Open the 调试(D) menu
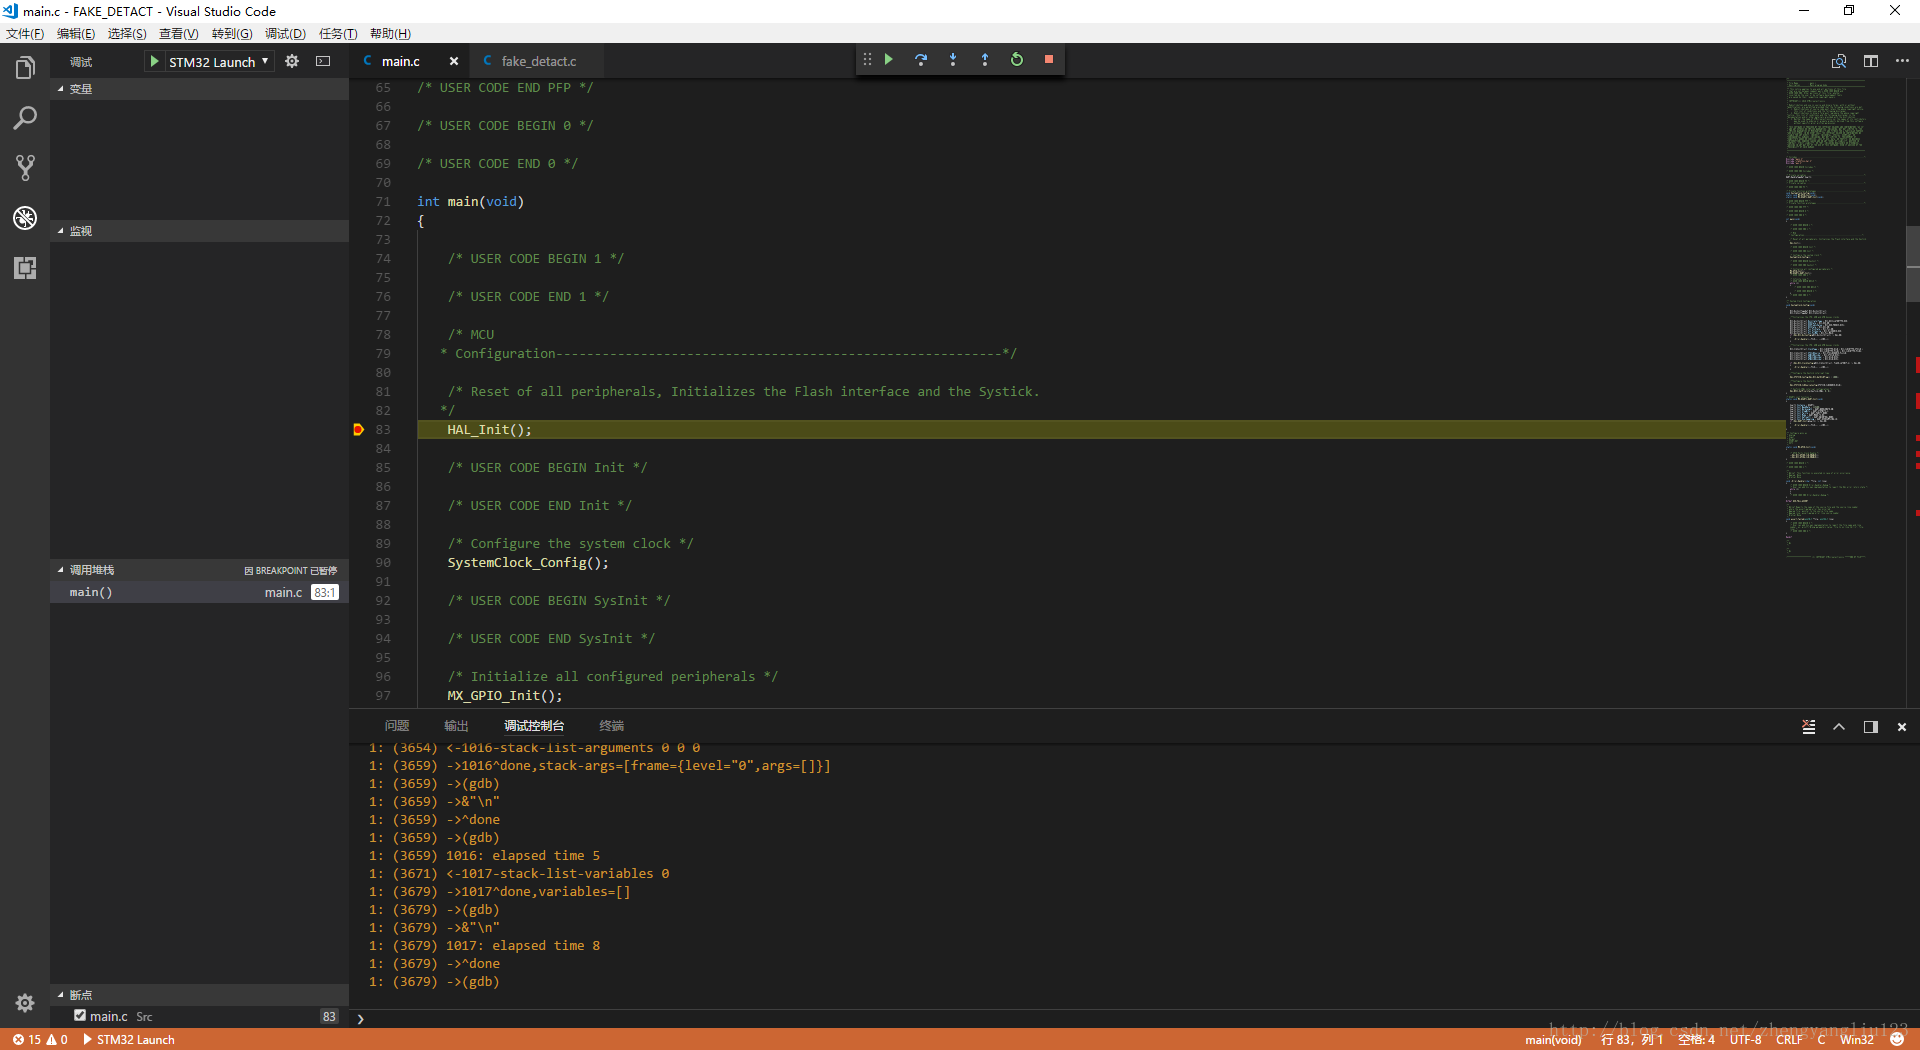 coord(285,34)
